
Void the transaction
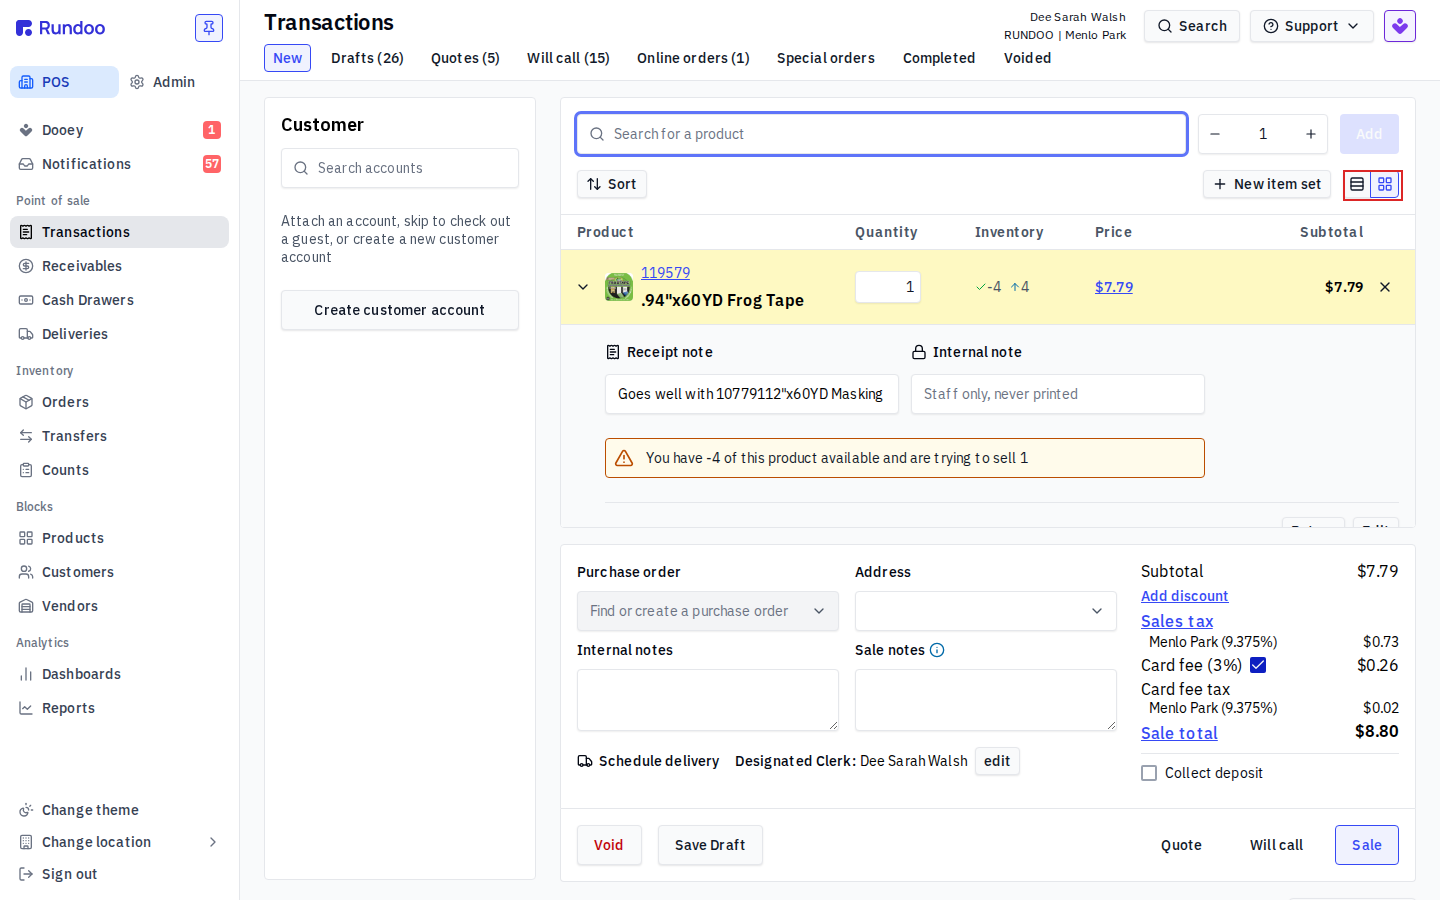point(609,845)
